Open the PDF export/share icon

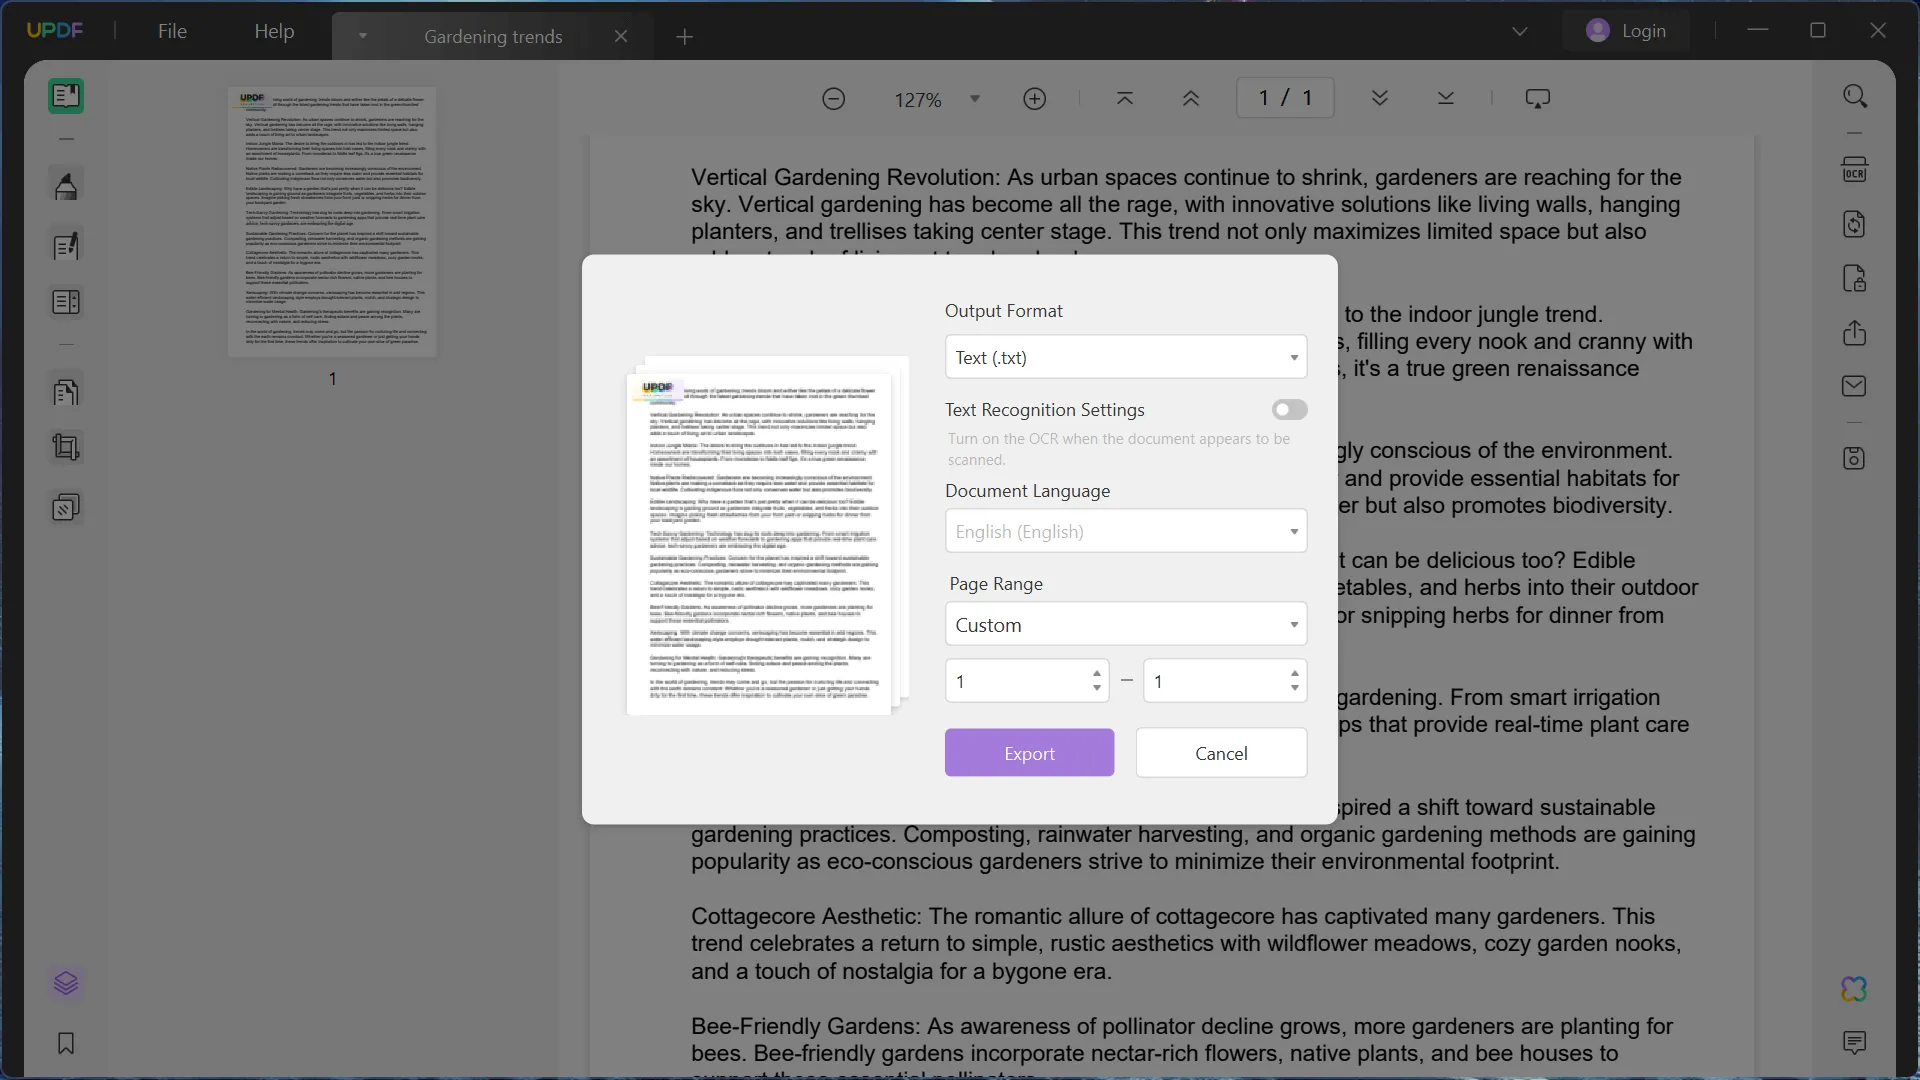coord(1853,334)
